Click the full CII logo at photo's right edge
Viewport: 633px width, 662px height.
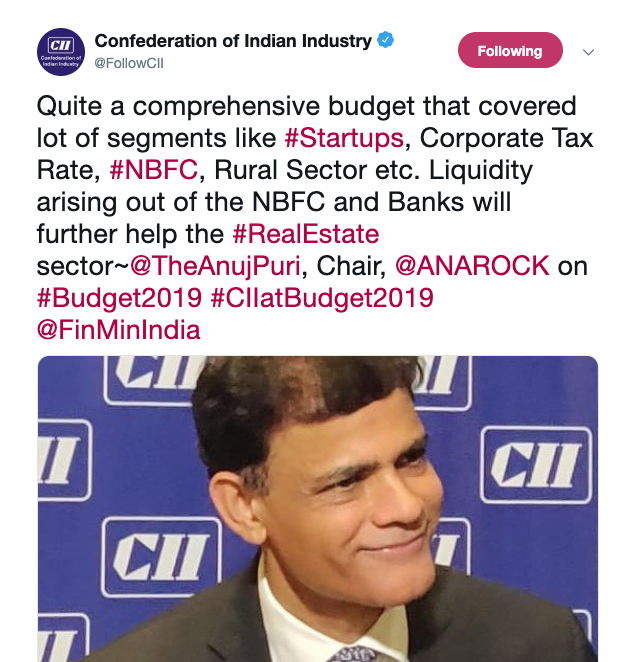(x=536, y=465)
